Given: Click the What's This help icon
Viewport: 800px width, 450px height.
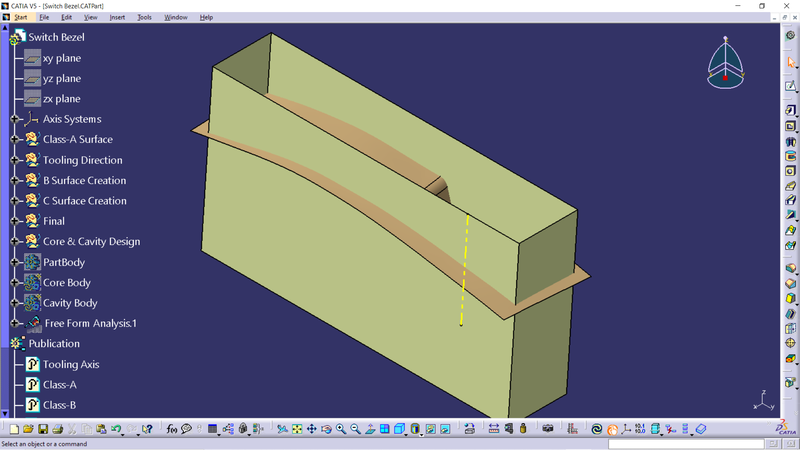Looking at the screenshot, I should [147, 429].
